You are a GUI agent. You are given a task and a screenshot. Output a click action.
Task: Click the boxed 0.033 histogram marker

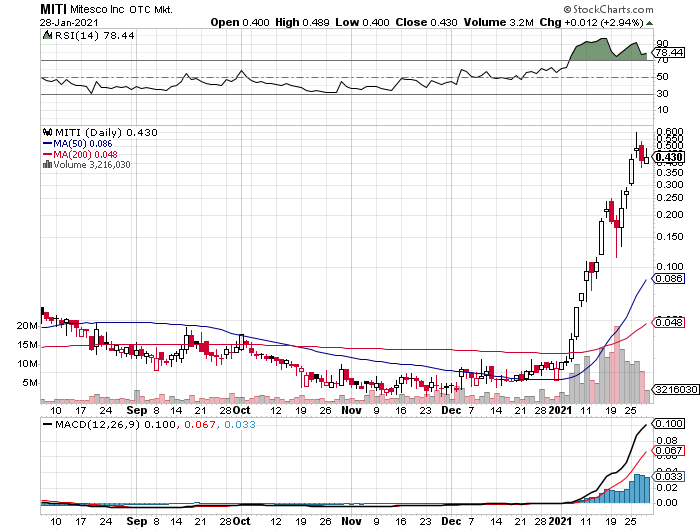point(669,476)
